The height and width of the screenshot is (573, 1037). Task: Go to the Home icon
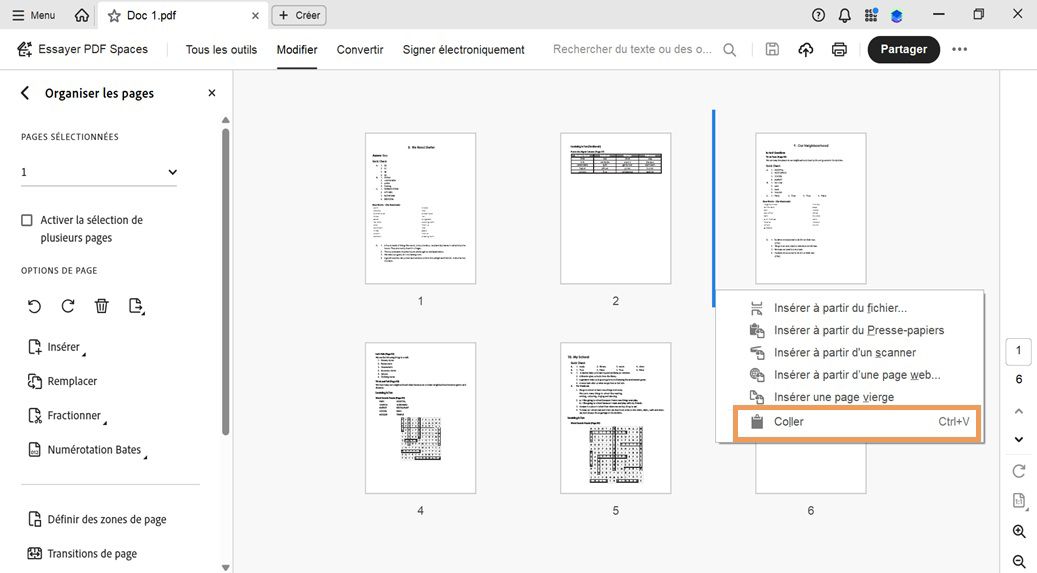pos(81,15)
